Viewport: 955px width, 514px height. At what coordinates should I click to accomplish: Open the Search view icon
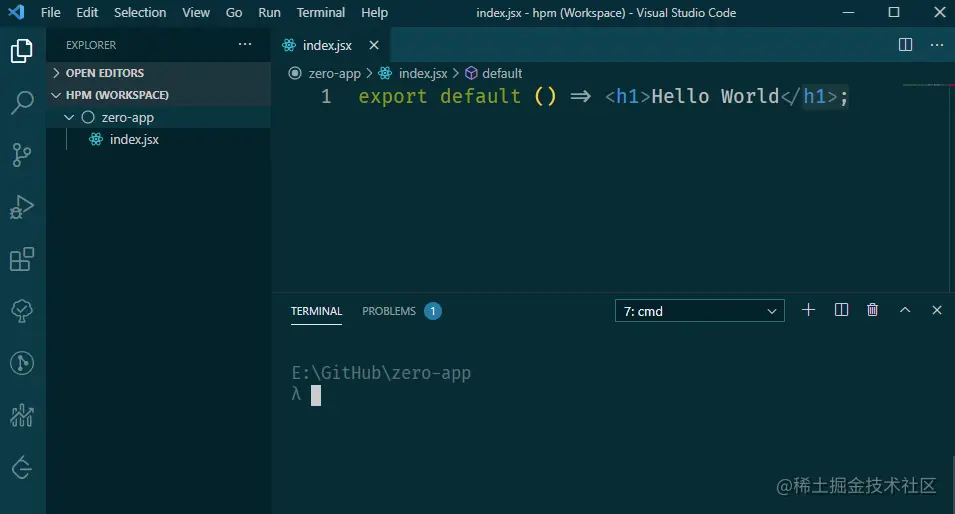(22, 102)
